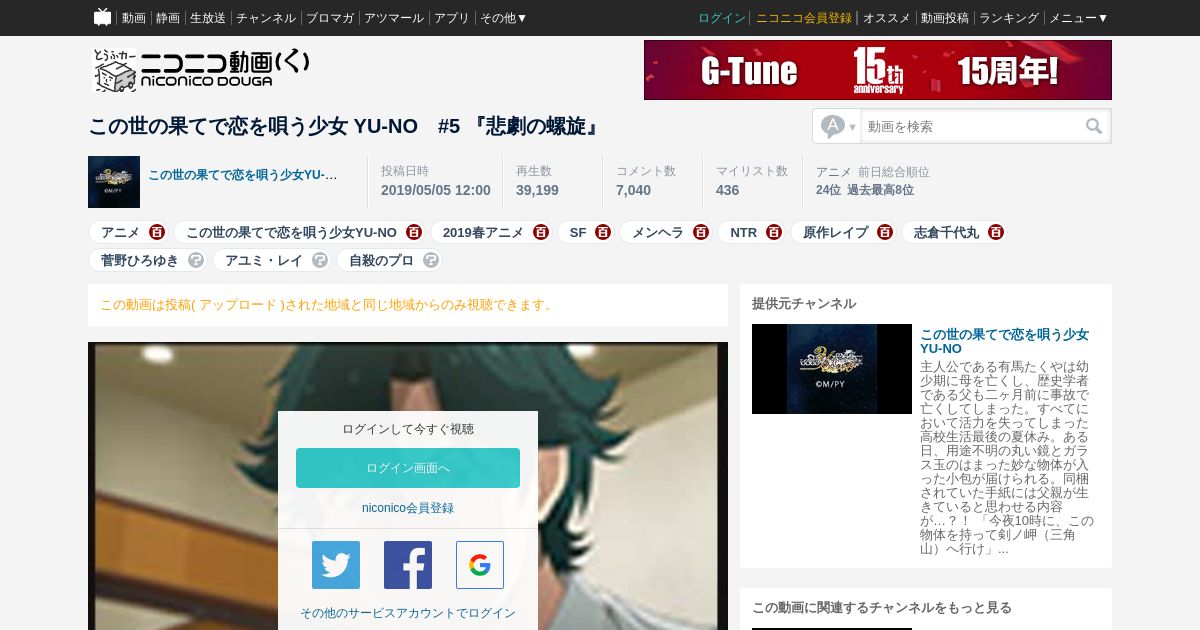Select the 菅野ひろゆき tag

tap(140, 260)
